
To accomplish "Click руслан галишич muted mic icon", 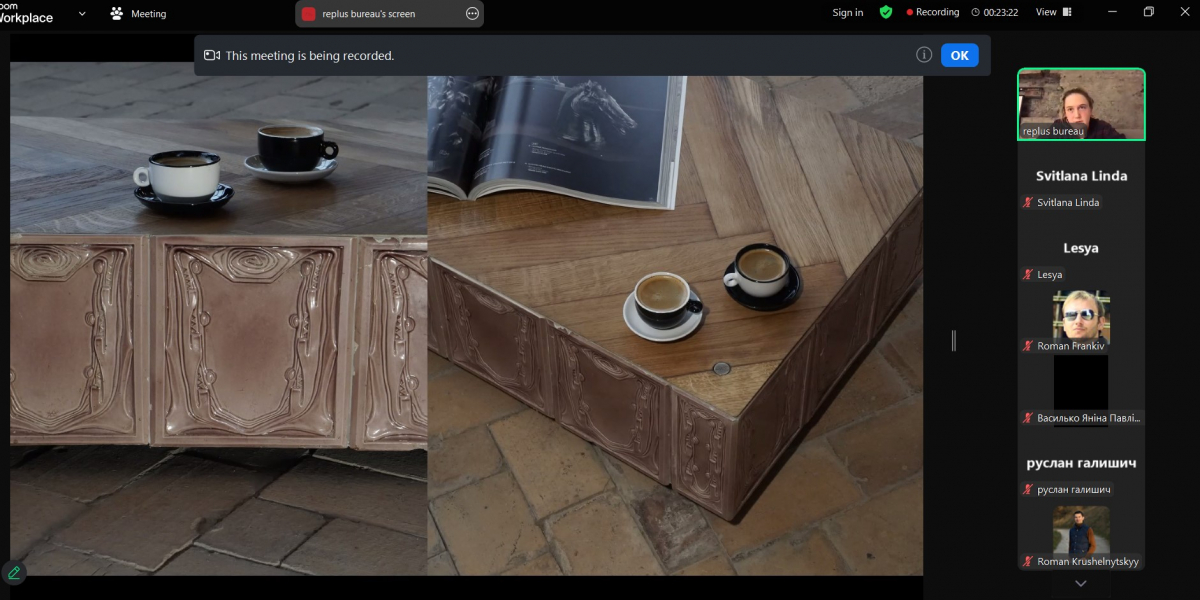I will 1027,489.
